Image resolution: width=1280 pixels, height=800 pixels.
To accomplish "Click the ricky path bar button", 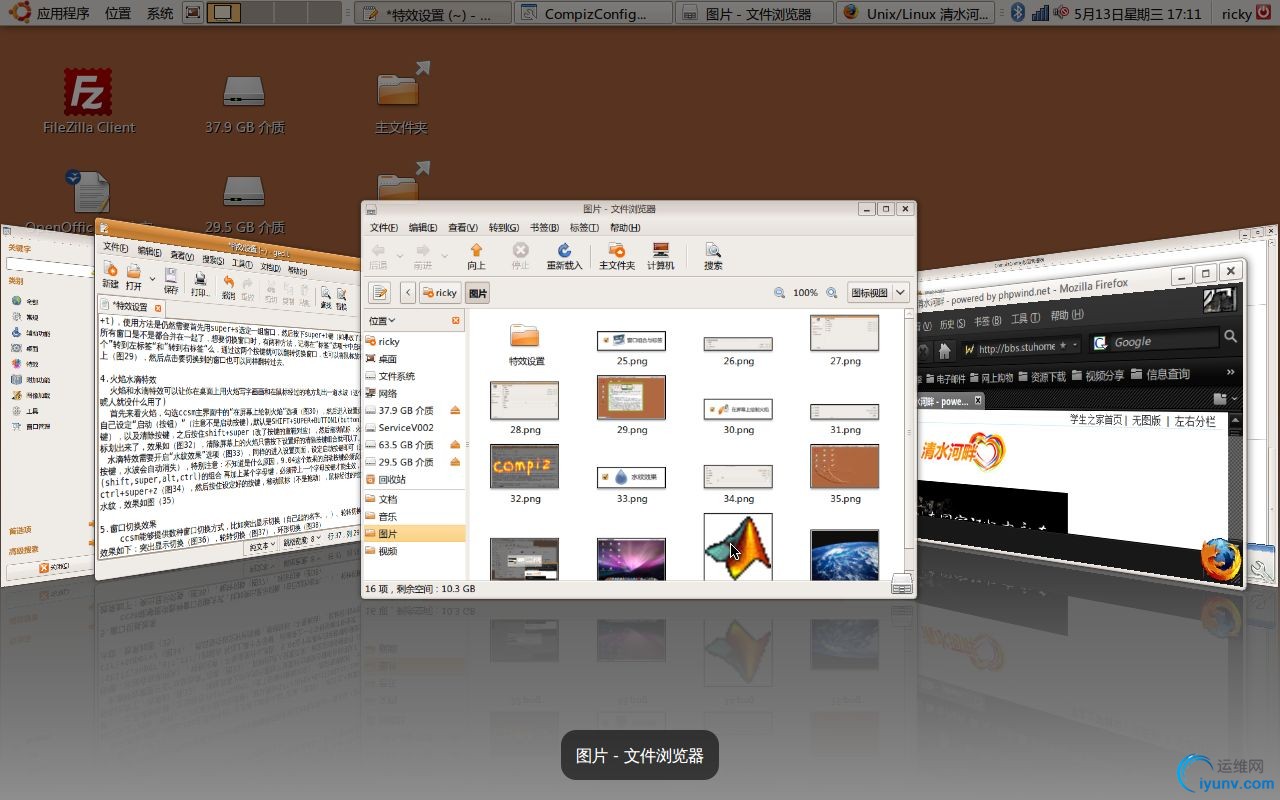I will click(439, 292).
